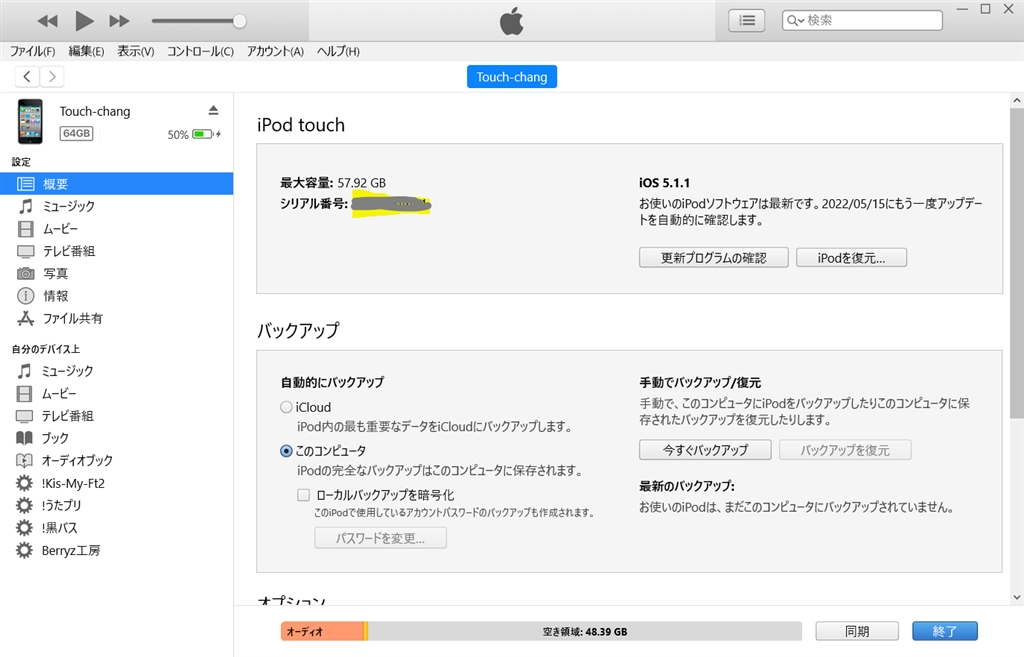Click パスワードを変更... button

pos(380,538)
